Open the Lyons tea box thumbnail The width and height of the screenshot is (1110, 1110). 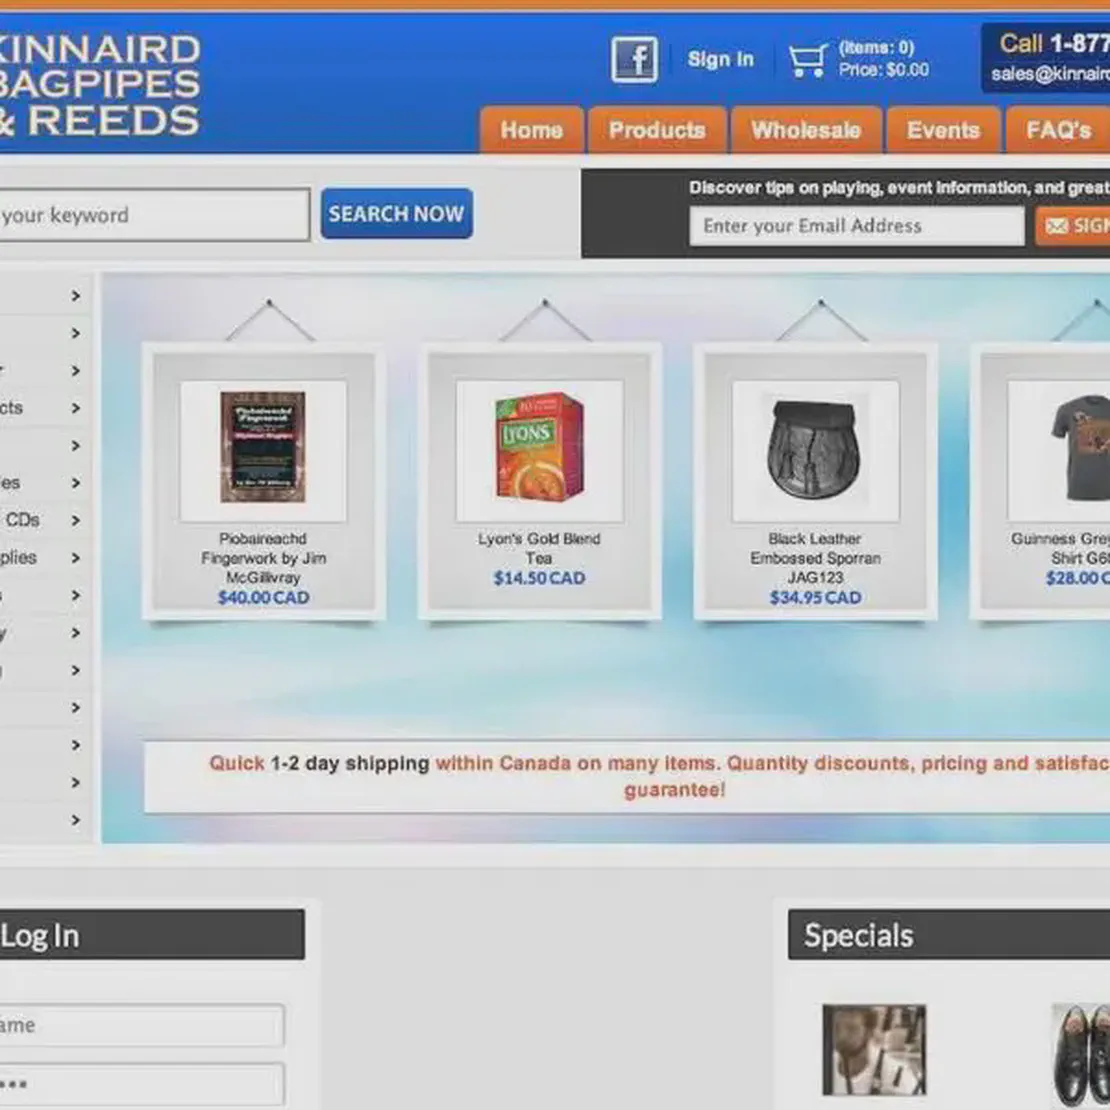coord(539,447)
